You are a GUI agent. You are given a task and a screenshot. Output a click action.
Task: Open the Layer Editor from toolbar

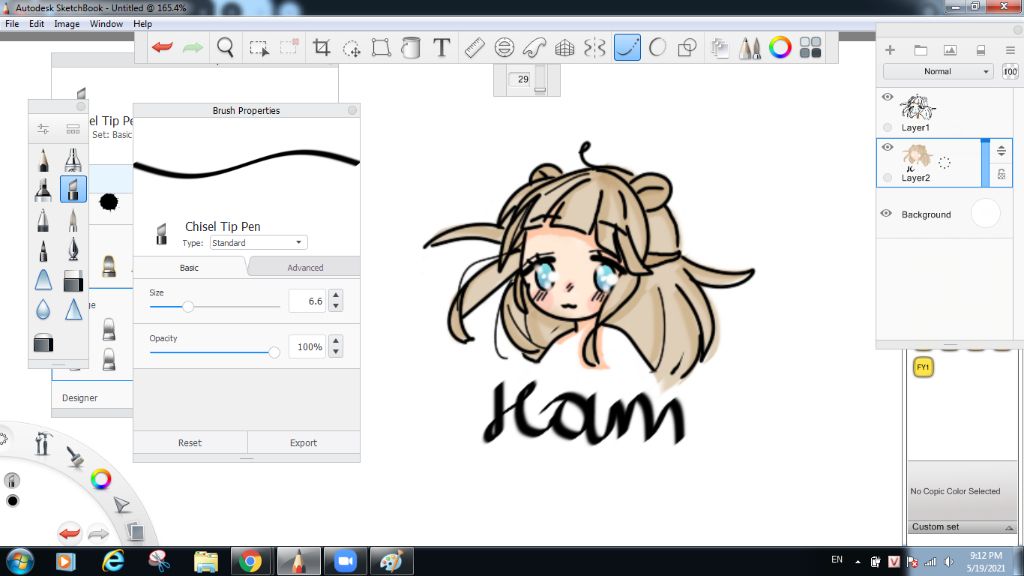[x=720, y=48]
